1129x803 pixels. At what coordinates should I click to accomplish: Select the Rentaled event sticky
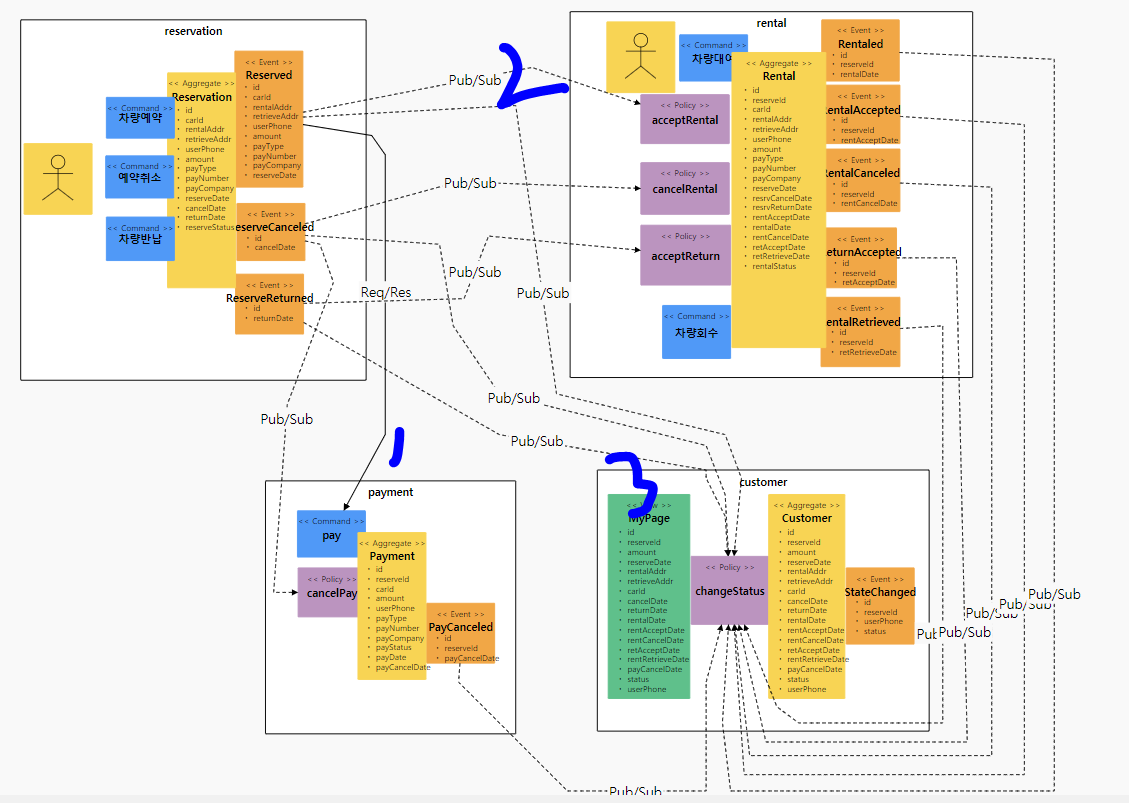pyautogui.click(x=860, y=50)
